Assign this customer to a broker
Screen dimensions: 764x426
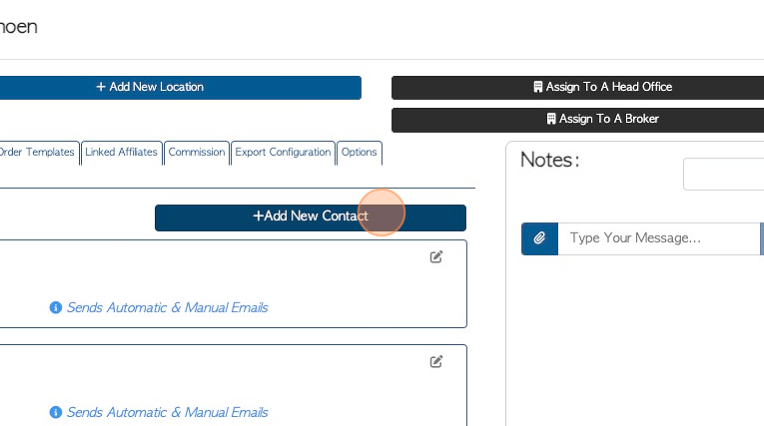click(577, 120)
